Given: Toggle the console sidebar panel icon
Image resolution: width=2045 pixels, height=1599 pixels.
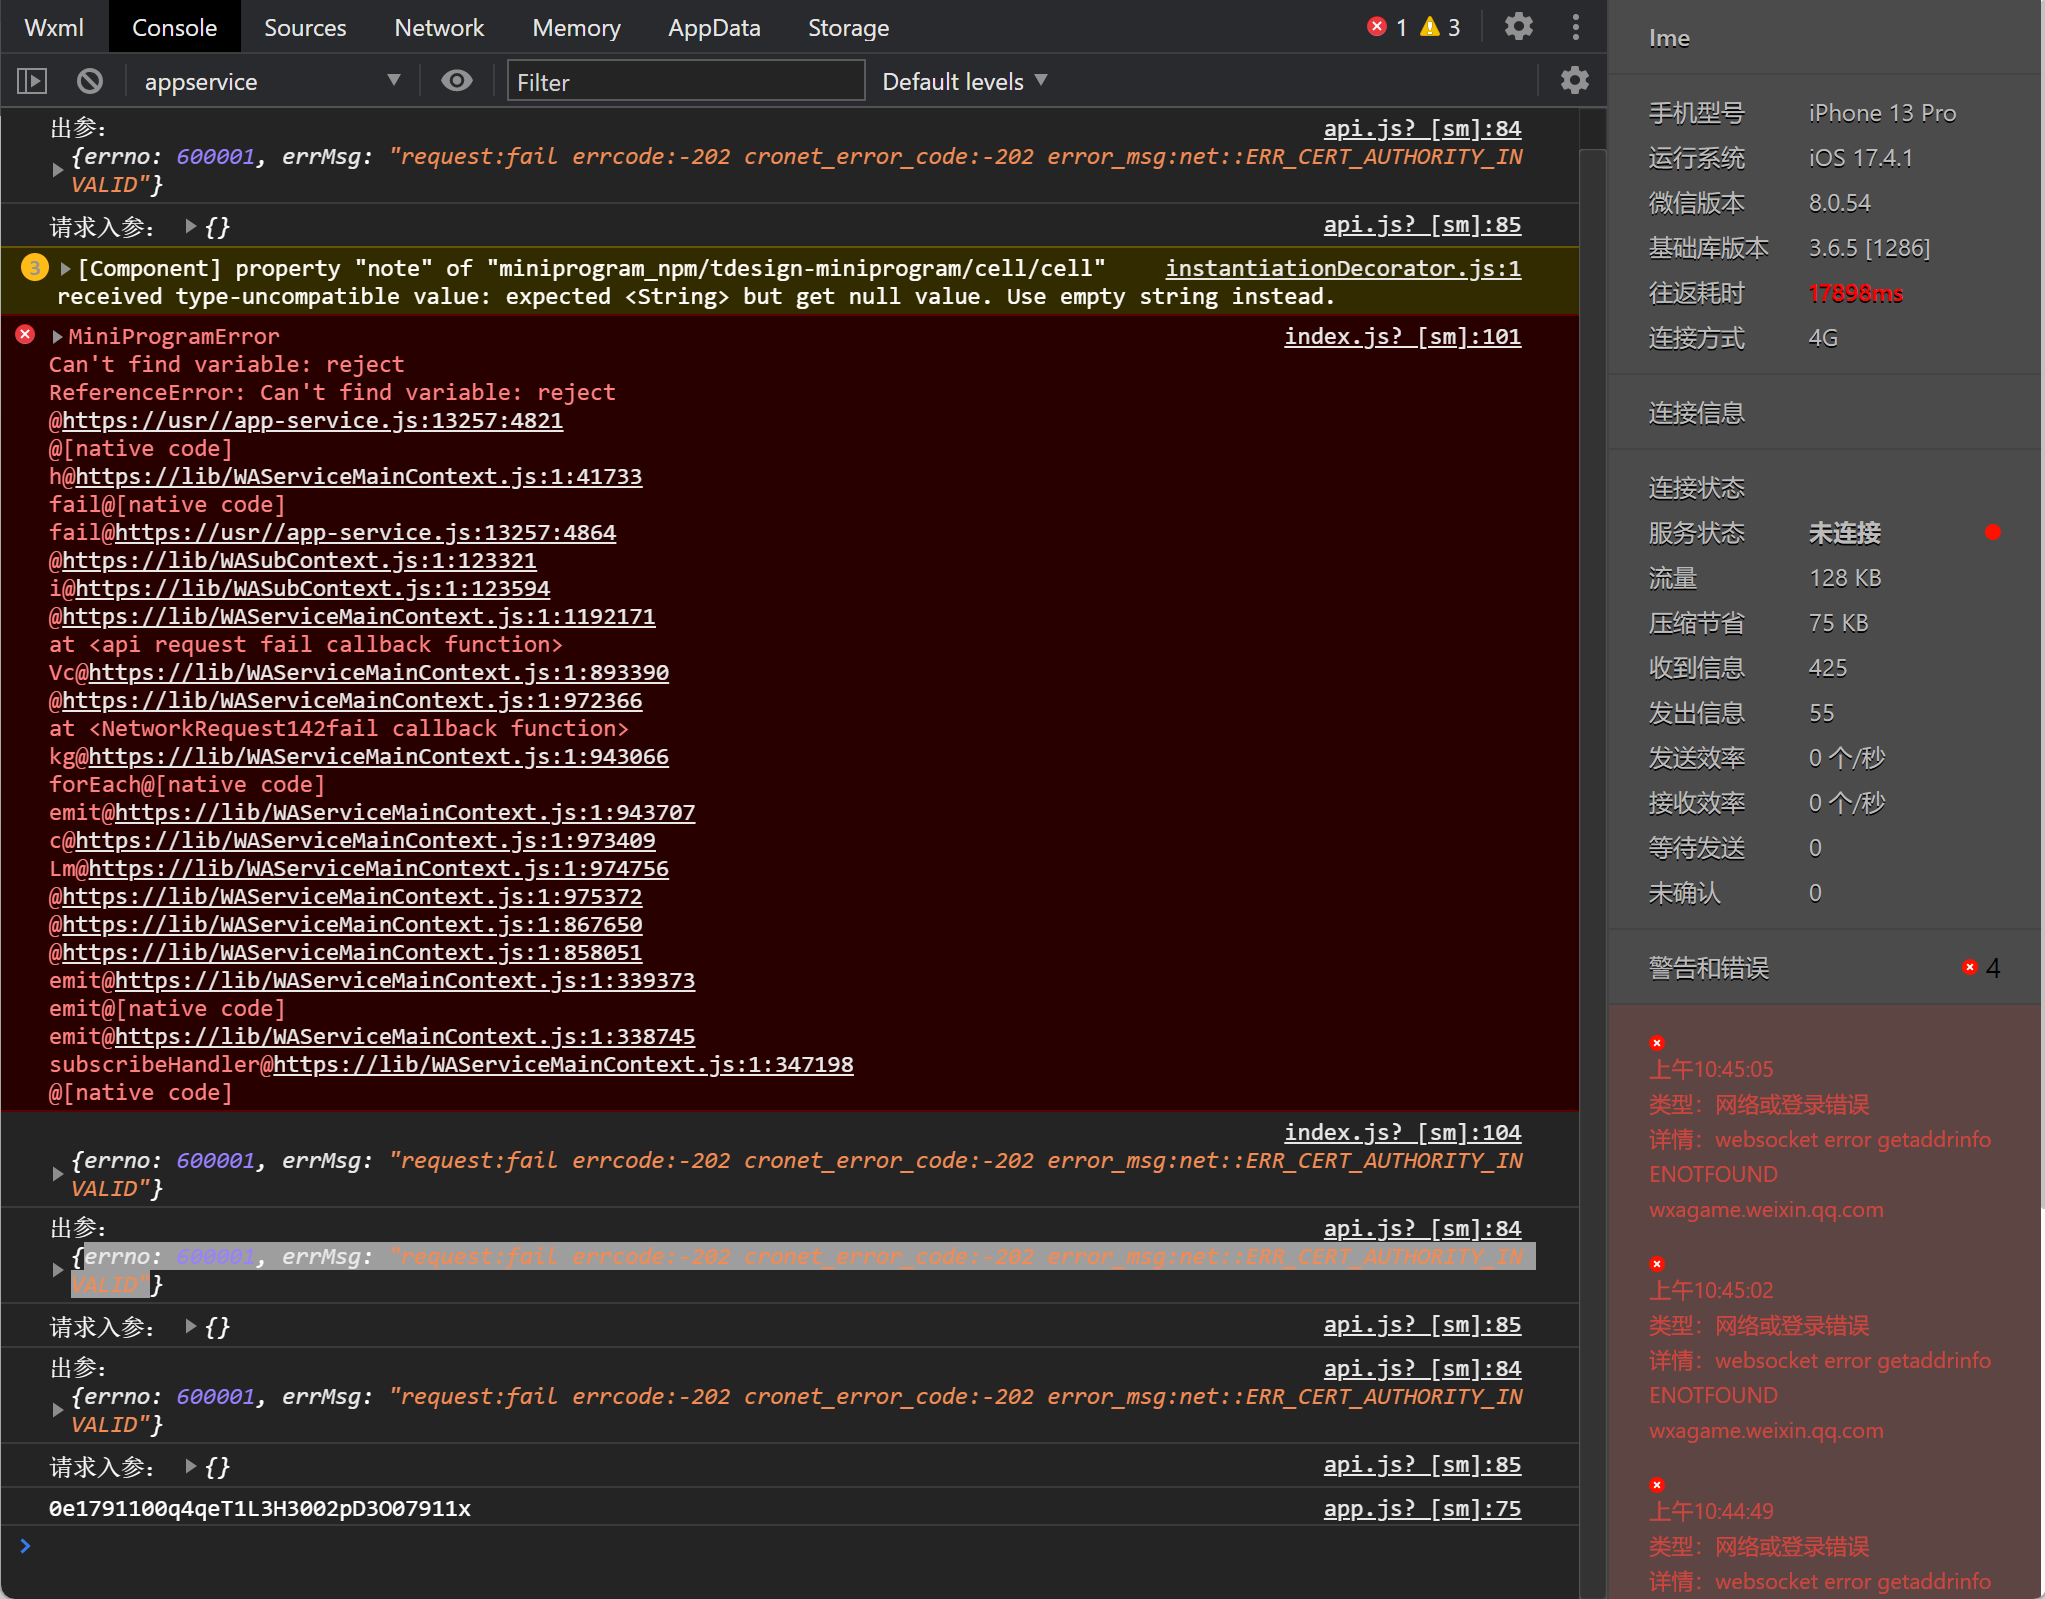Looking at the screenshot, I should 32,81.
